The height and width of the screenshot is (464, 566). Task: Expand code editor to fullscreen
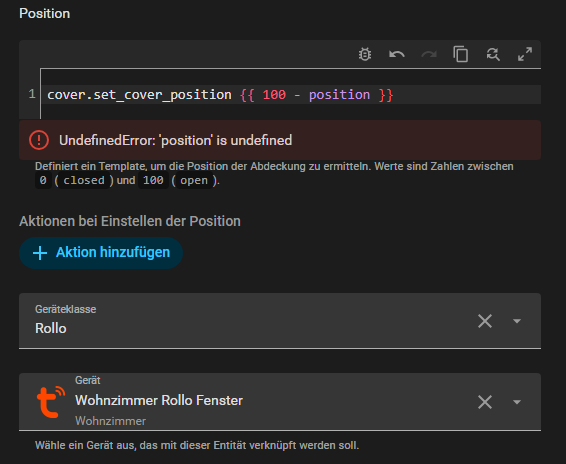click(x=525, y=55)
